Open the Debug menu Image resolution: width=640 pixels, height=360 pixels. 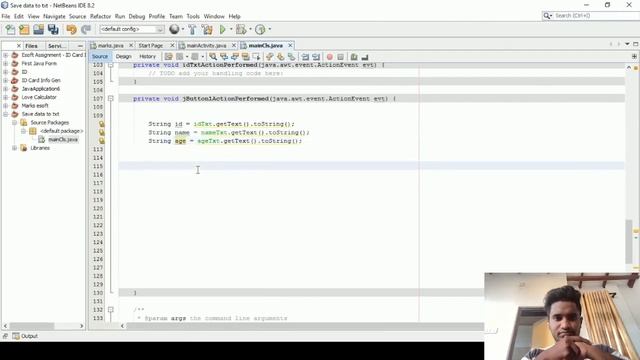tap(137, 16)
